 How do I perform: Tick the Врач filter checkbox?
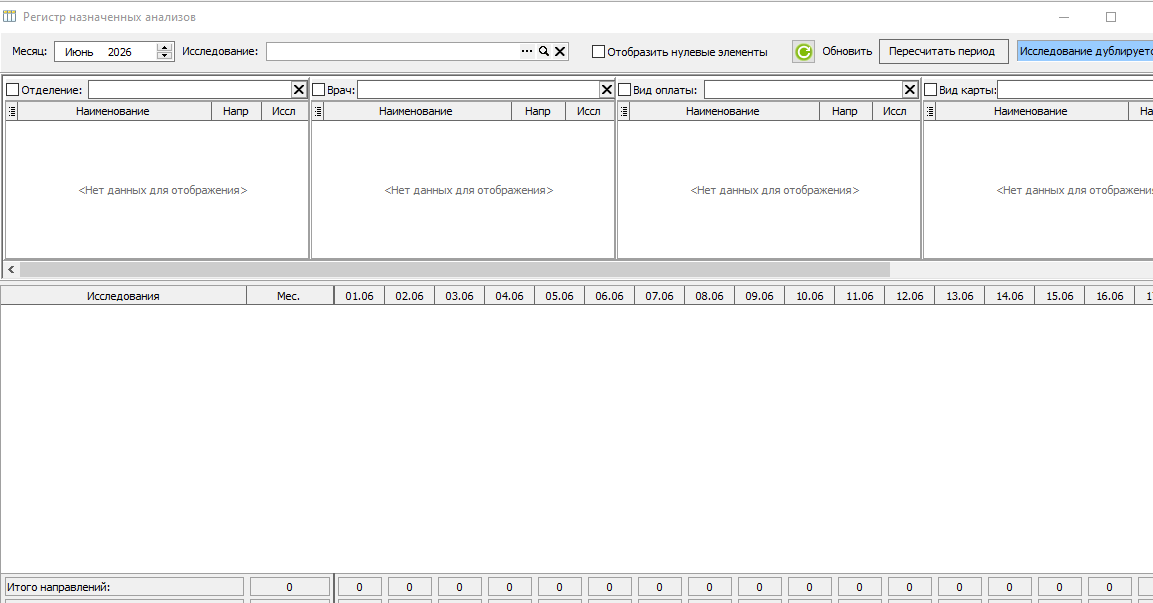(318, 90)
